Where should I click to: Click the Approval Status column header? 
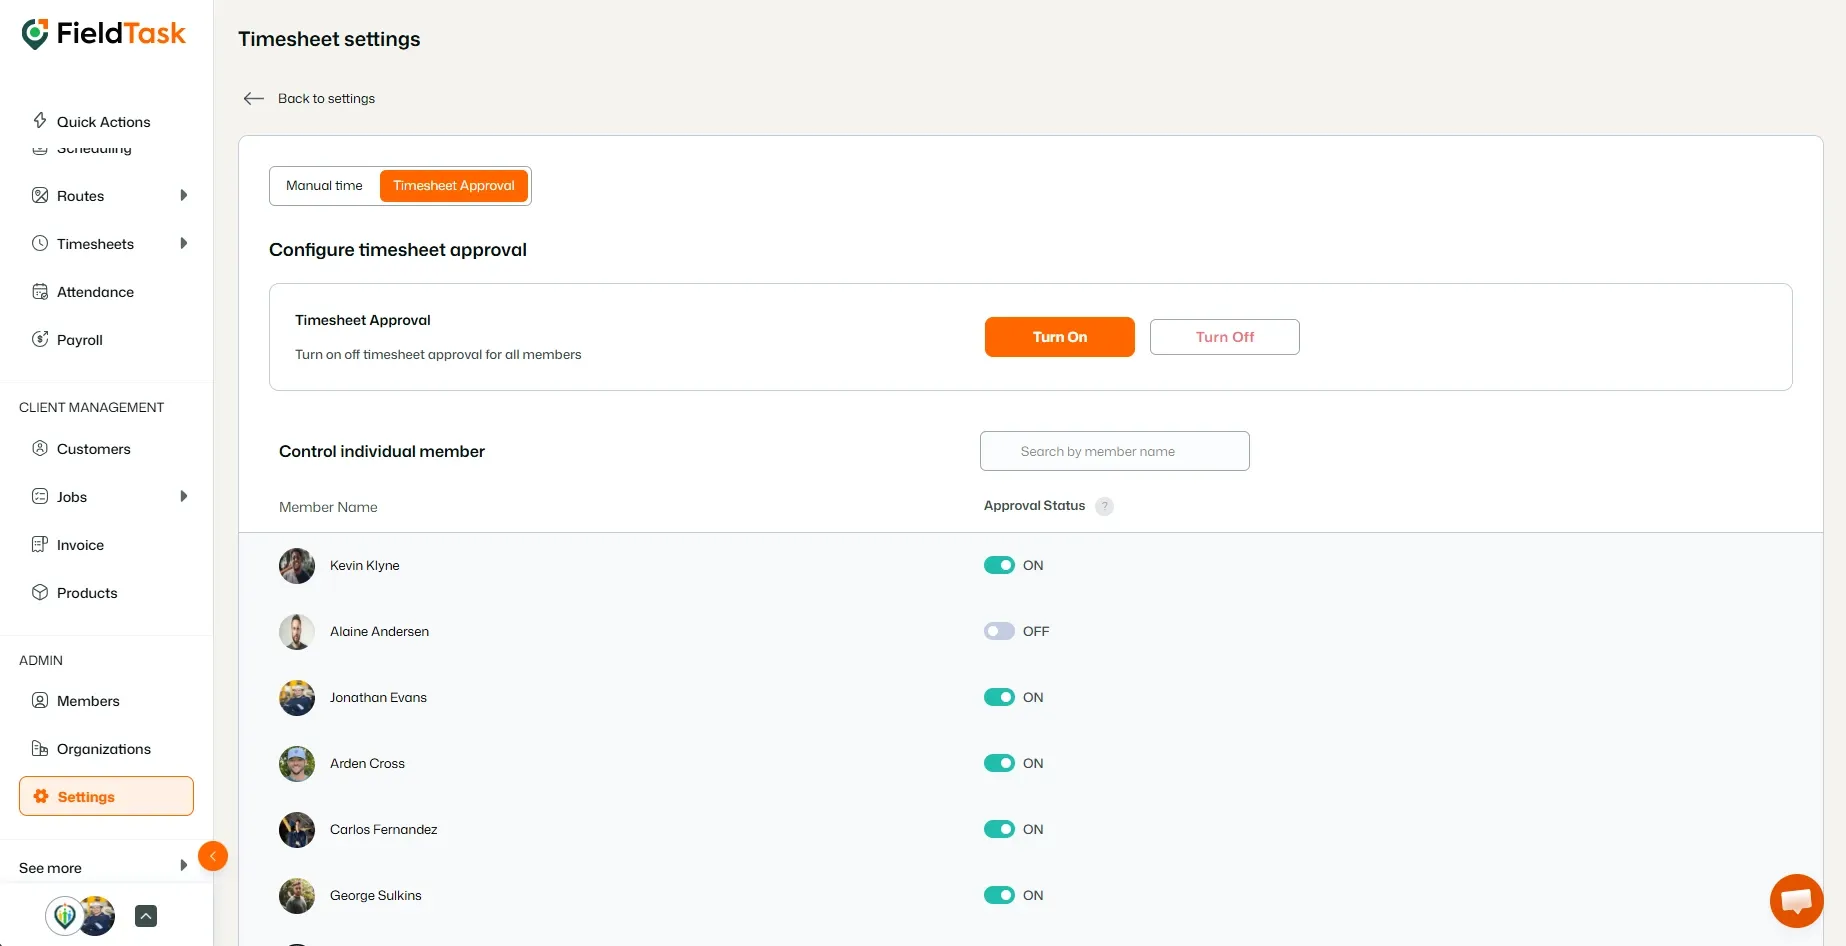pyautogui.click(x=1034, y=506)
